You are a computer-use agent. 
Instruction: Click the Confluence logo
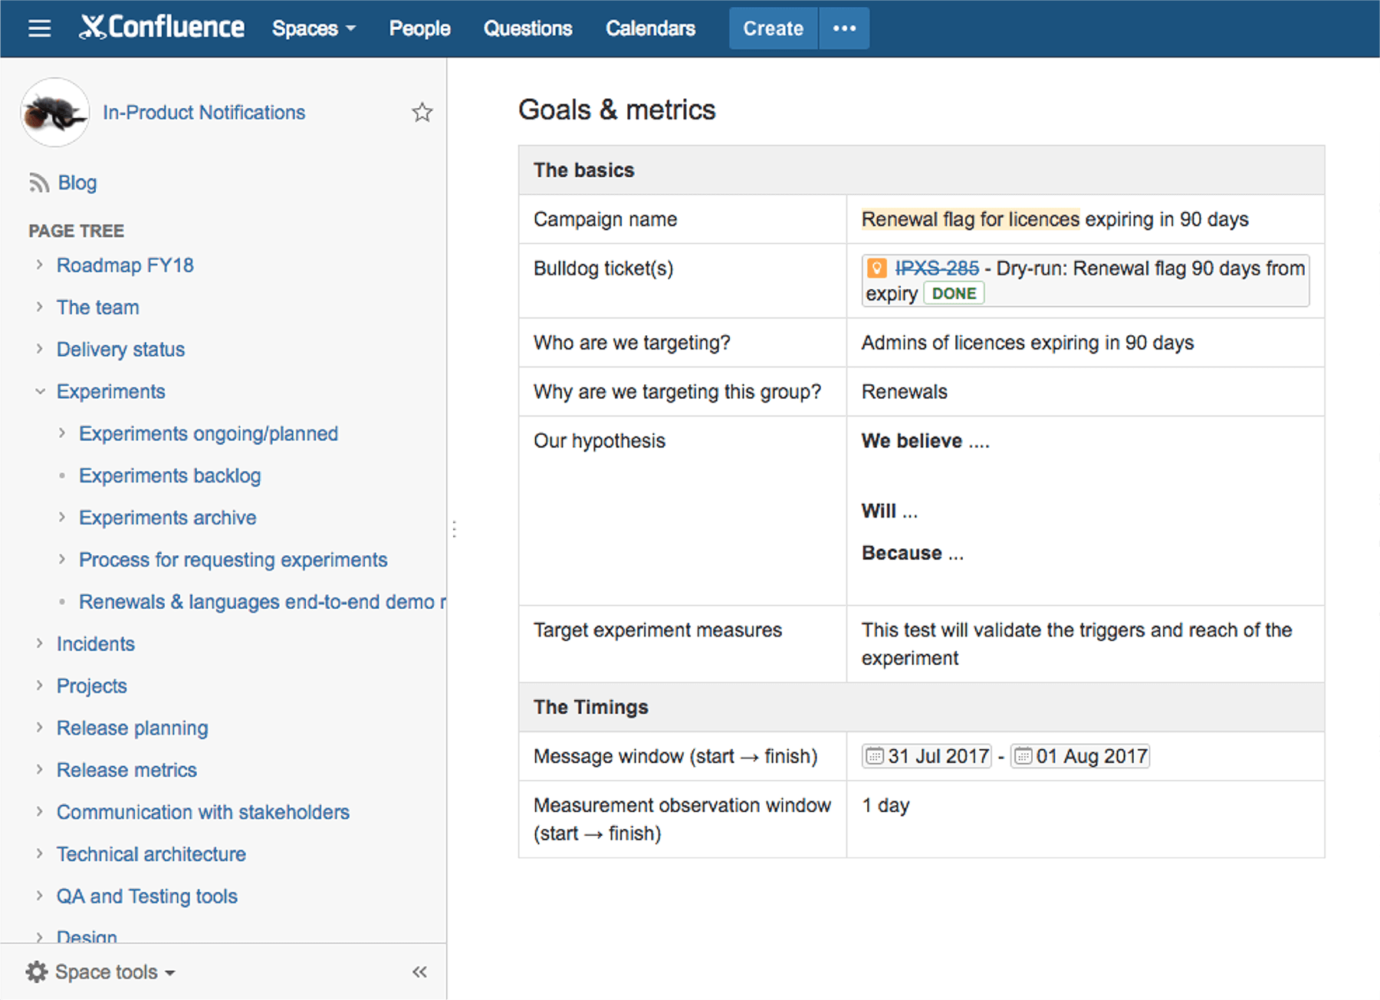(160, 27)
